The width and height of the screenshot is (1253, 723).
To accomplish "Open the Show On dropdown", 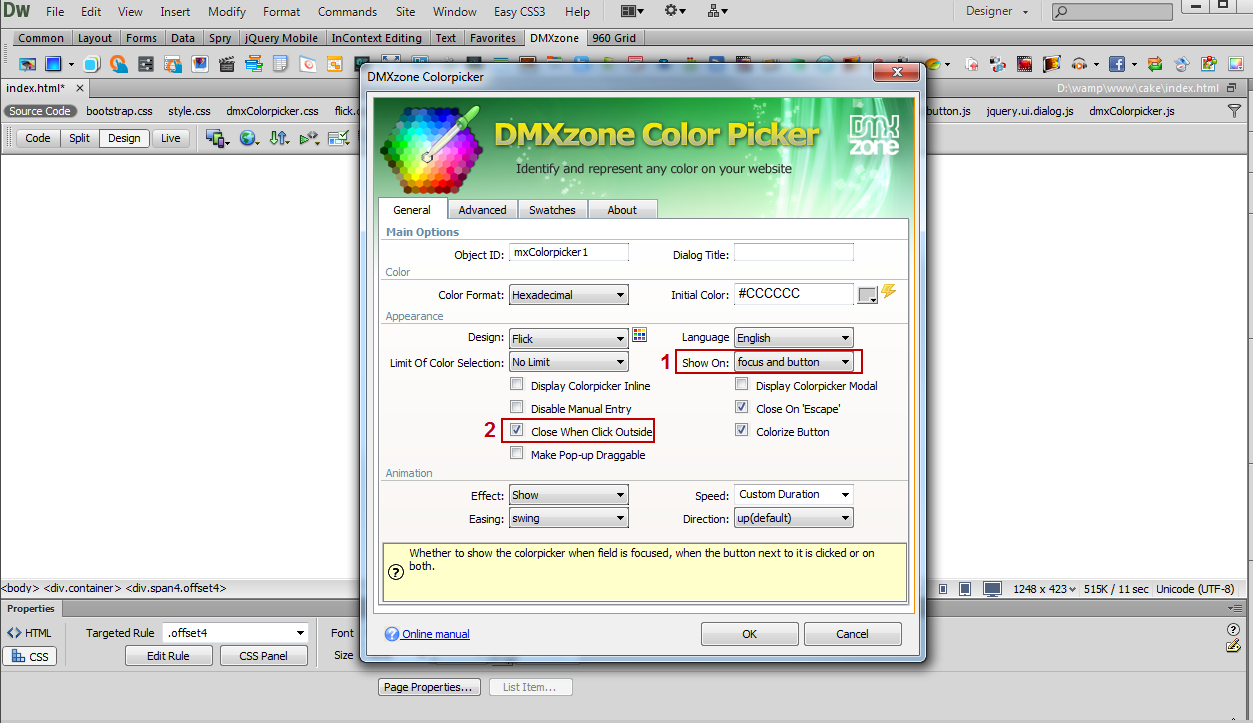I will (x=794, y=362).
